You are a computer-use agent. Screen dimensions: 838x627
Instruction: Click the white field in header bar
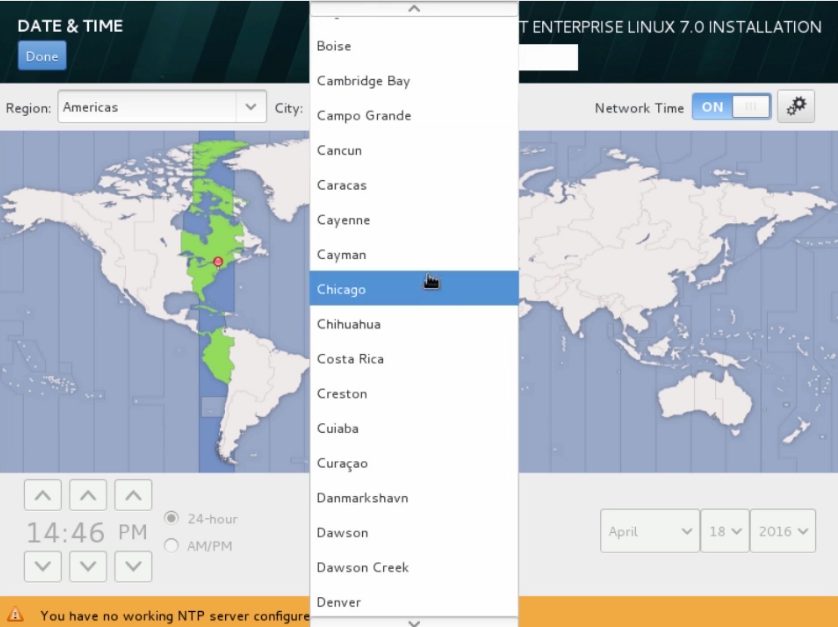(x=548, y=57)
